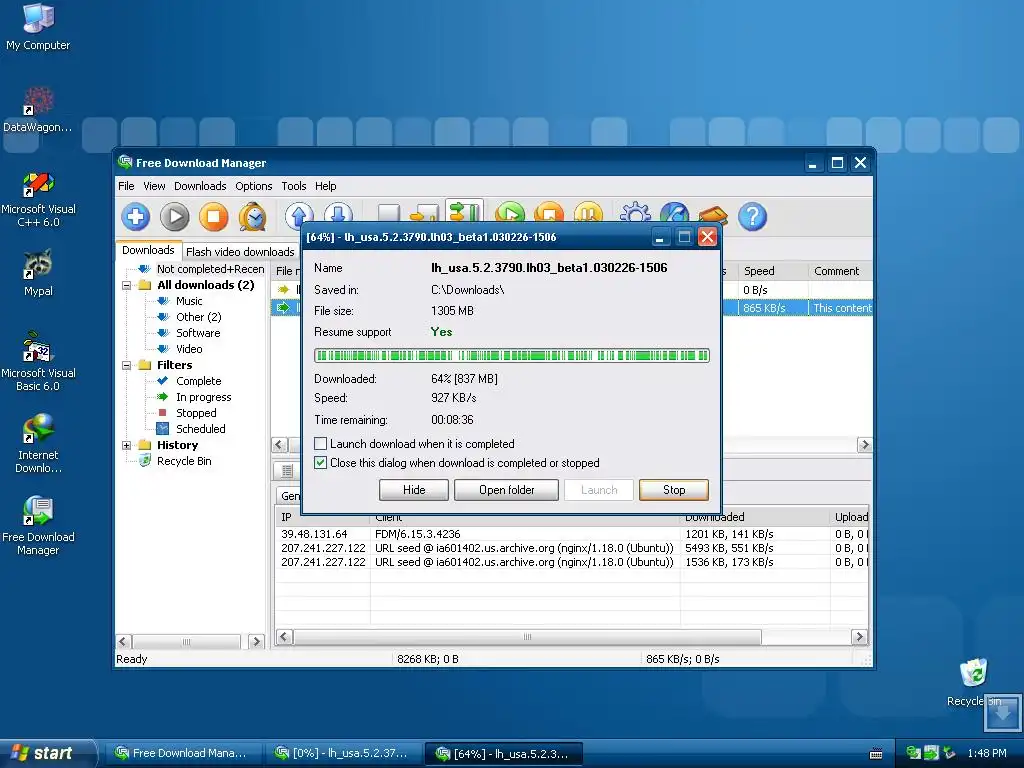Select the In progress filter
The image size is (1024, 768).
coord(203,397)
